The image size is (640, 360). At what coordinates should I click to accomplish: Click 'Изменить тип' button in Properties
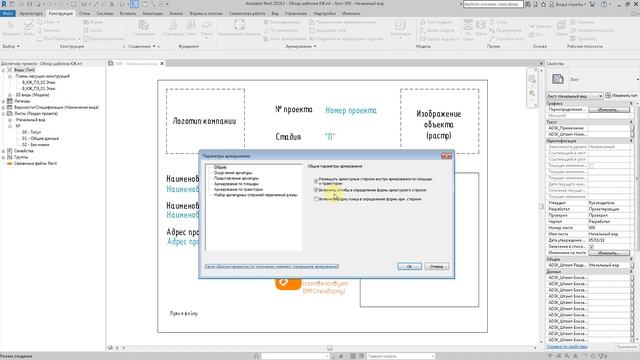[x=621, y=96]
